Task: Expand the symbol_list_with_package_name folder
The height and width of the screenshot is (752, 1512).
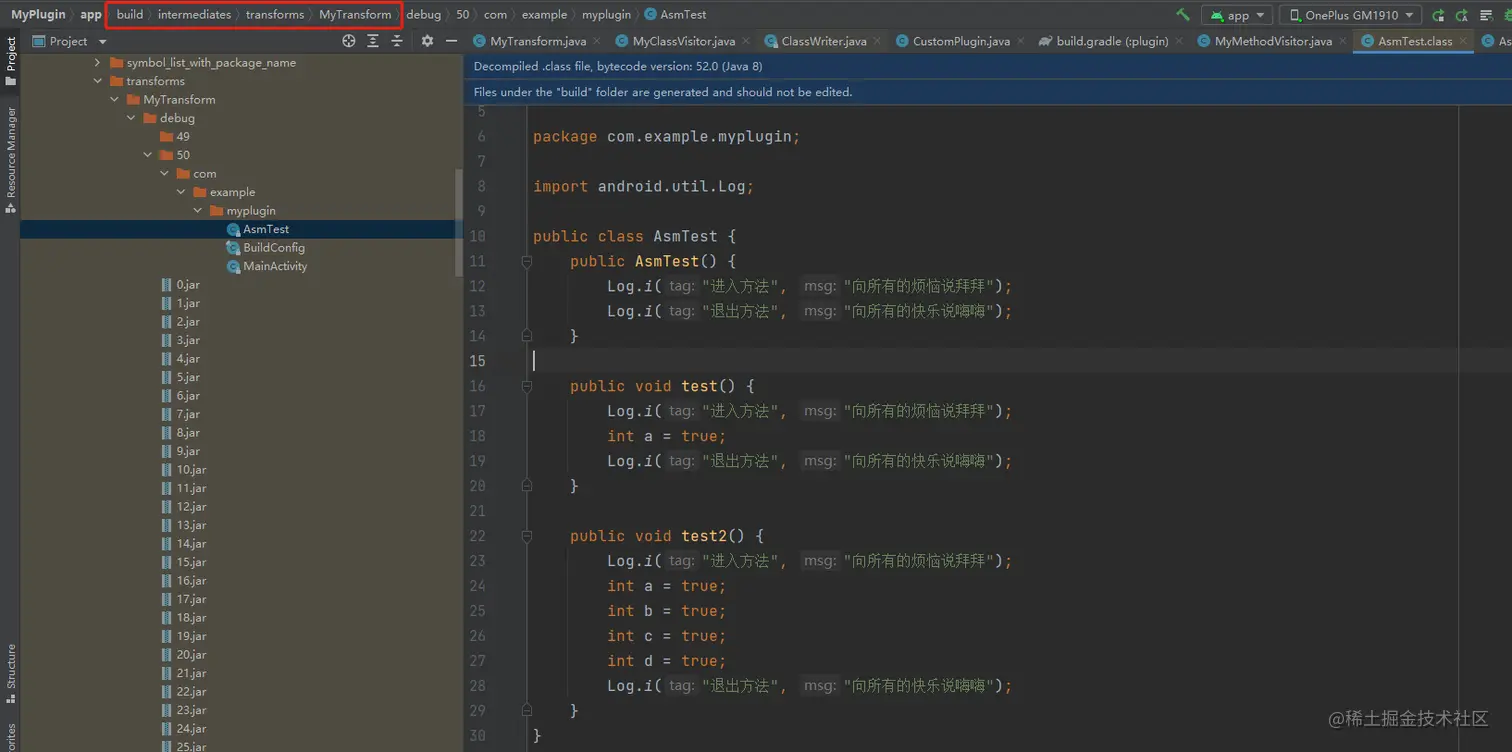Action: (98, 62)
